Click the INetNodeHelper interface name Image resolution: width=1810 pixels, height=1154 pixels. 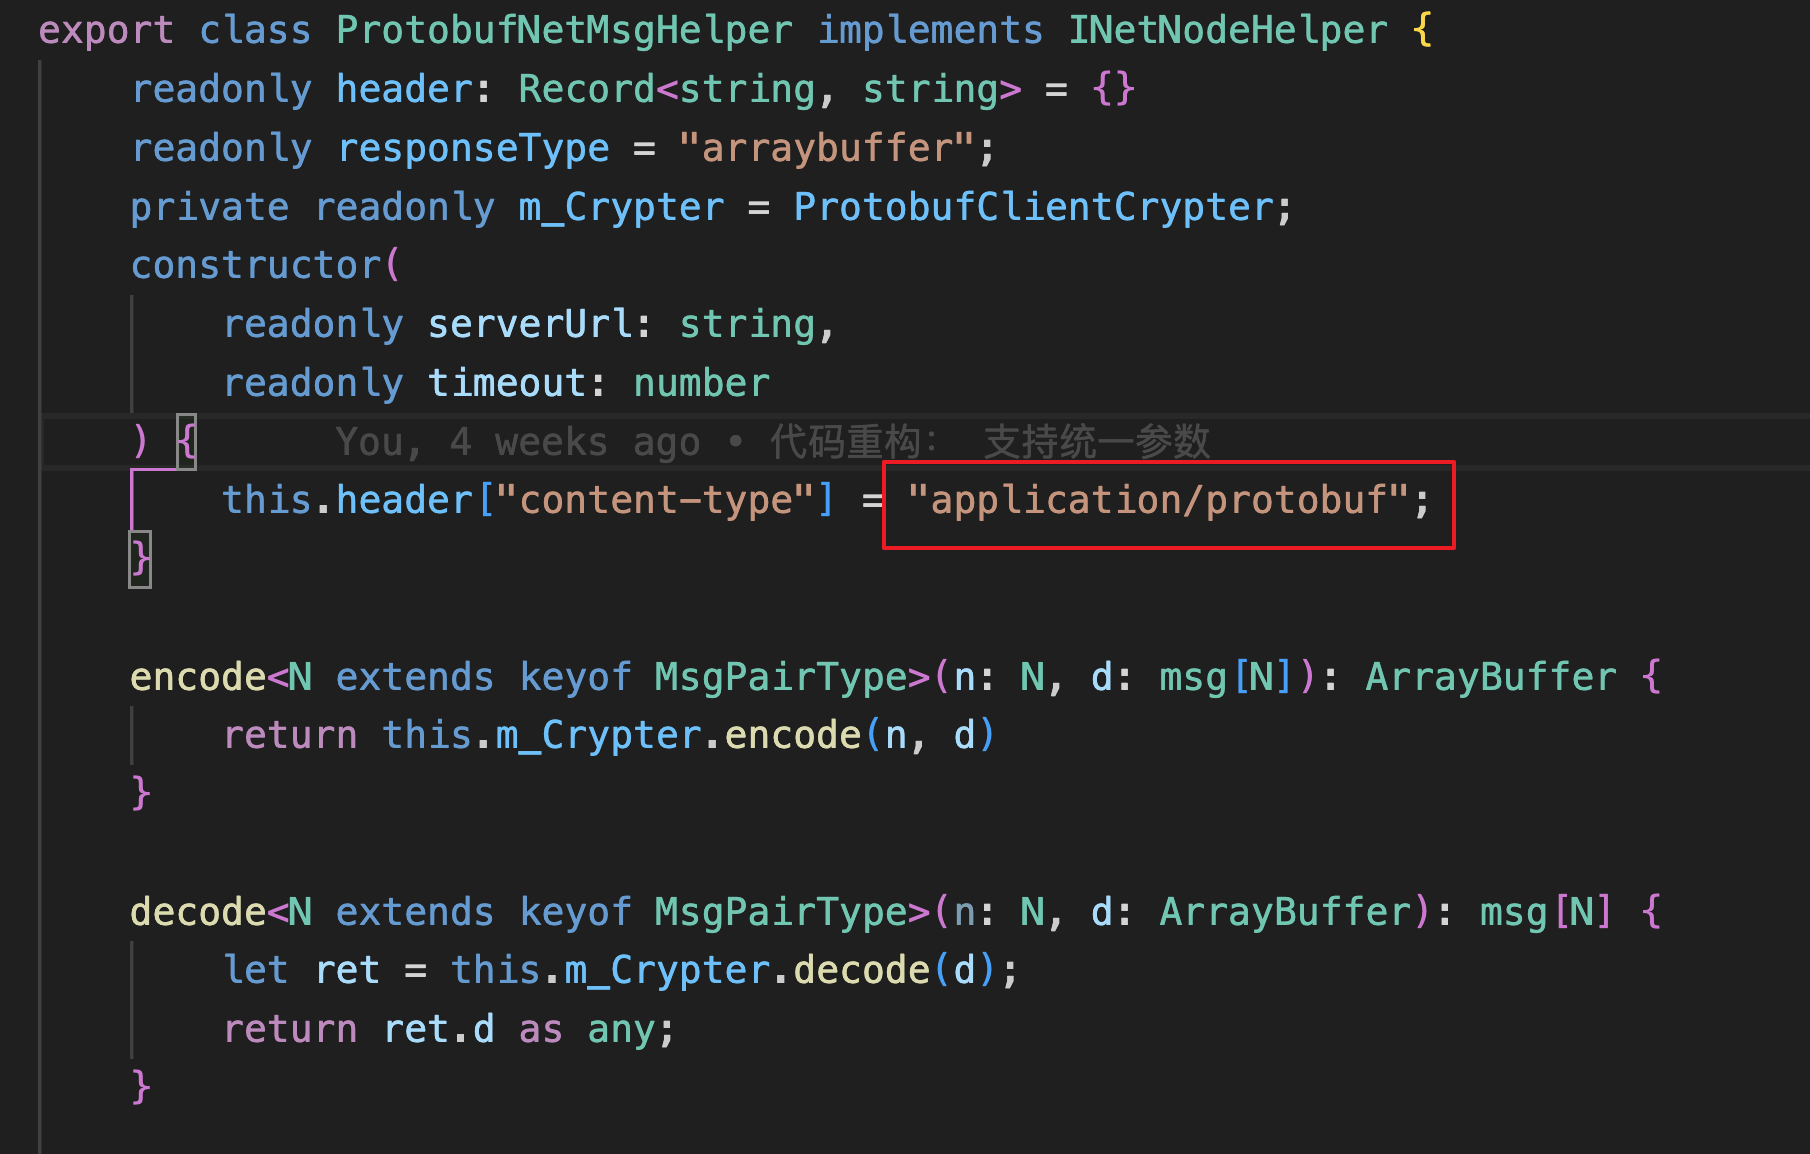1228,30
